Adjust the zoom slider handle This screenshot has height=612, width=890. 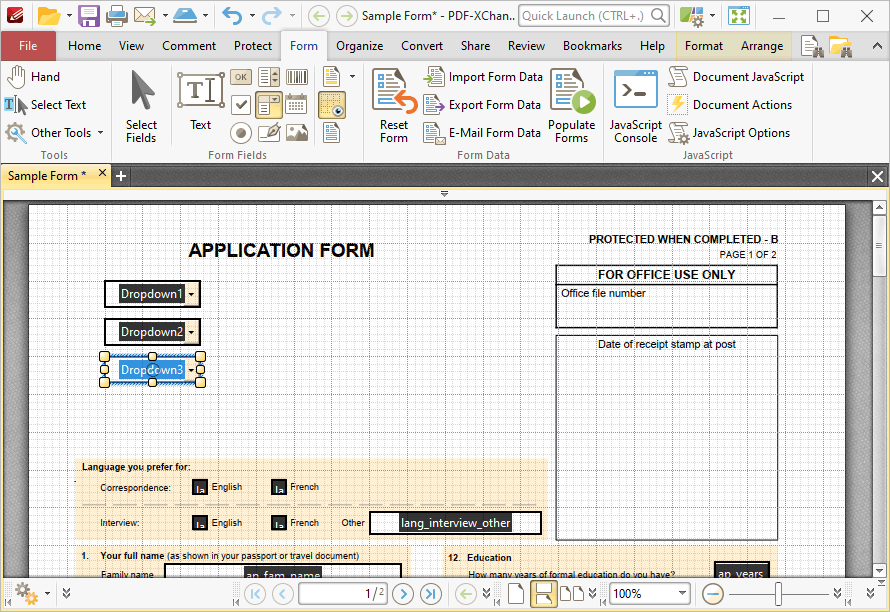[x=778, y=594]
